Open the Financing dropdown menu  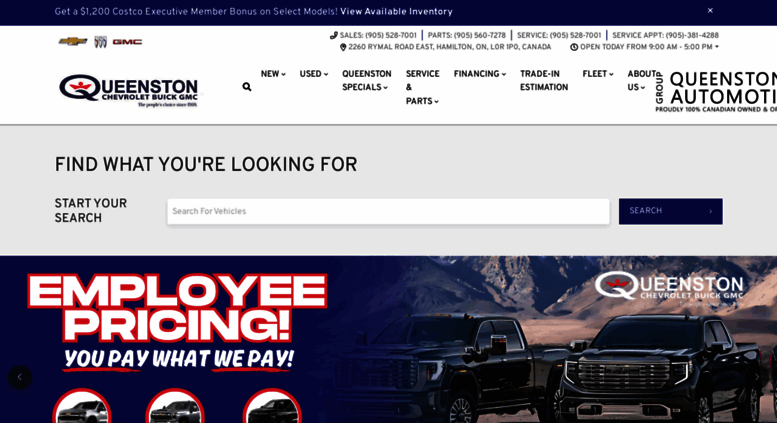coord(479,74)
